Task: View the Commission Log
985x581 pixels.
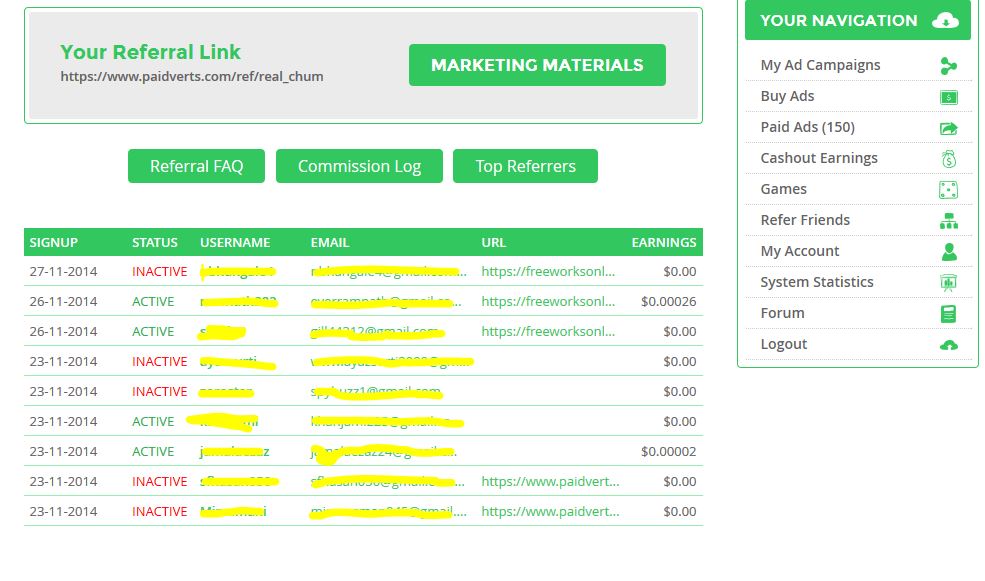Action: click(359, 166)
